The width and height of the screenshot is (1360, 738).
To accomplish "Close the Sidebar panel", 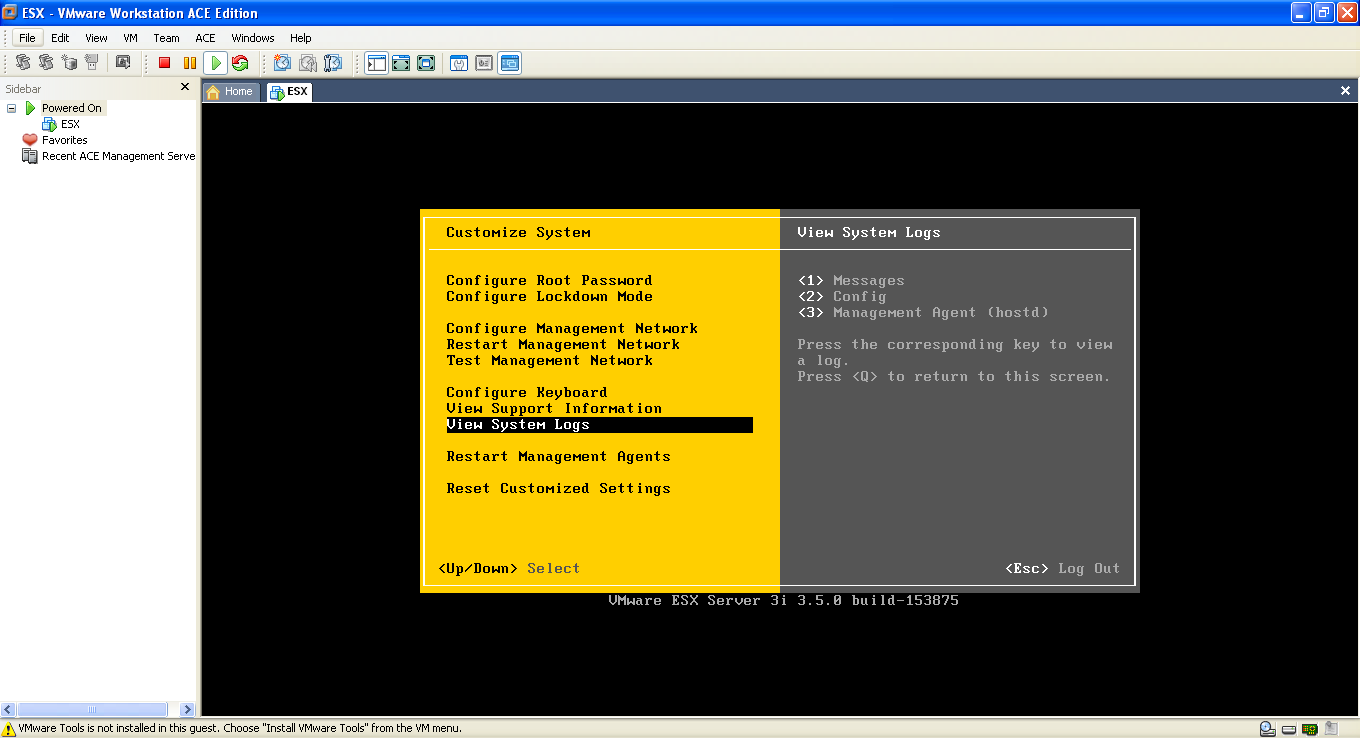I will [x=185, y=87].
